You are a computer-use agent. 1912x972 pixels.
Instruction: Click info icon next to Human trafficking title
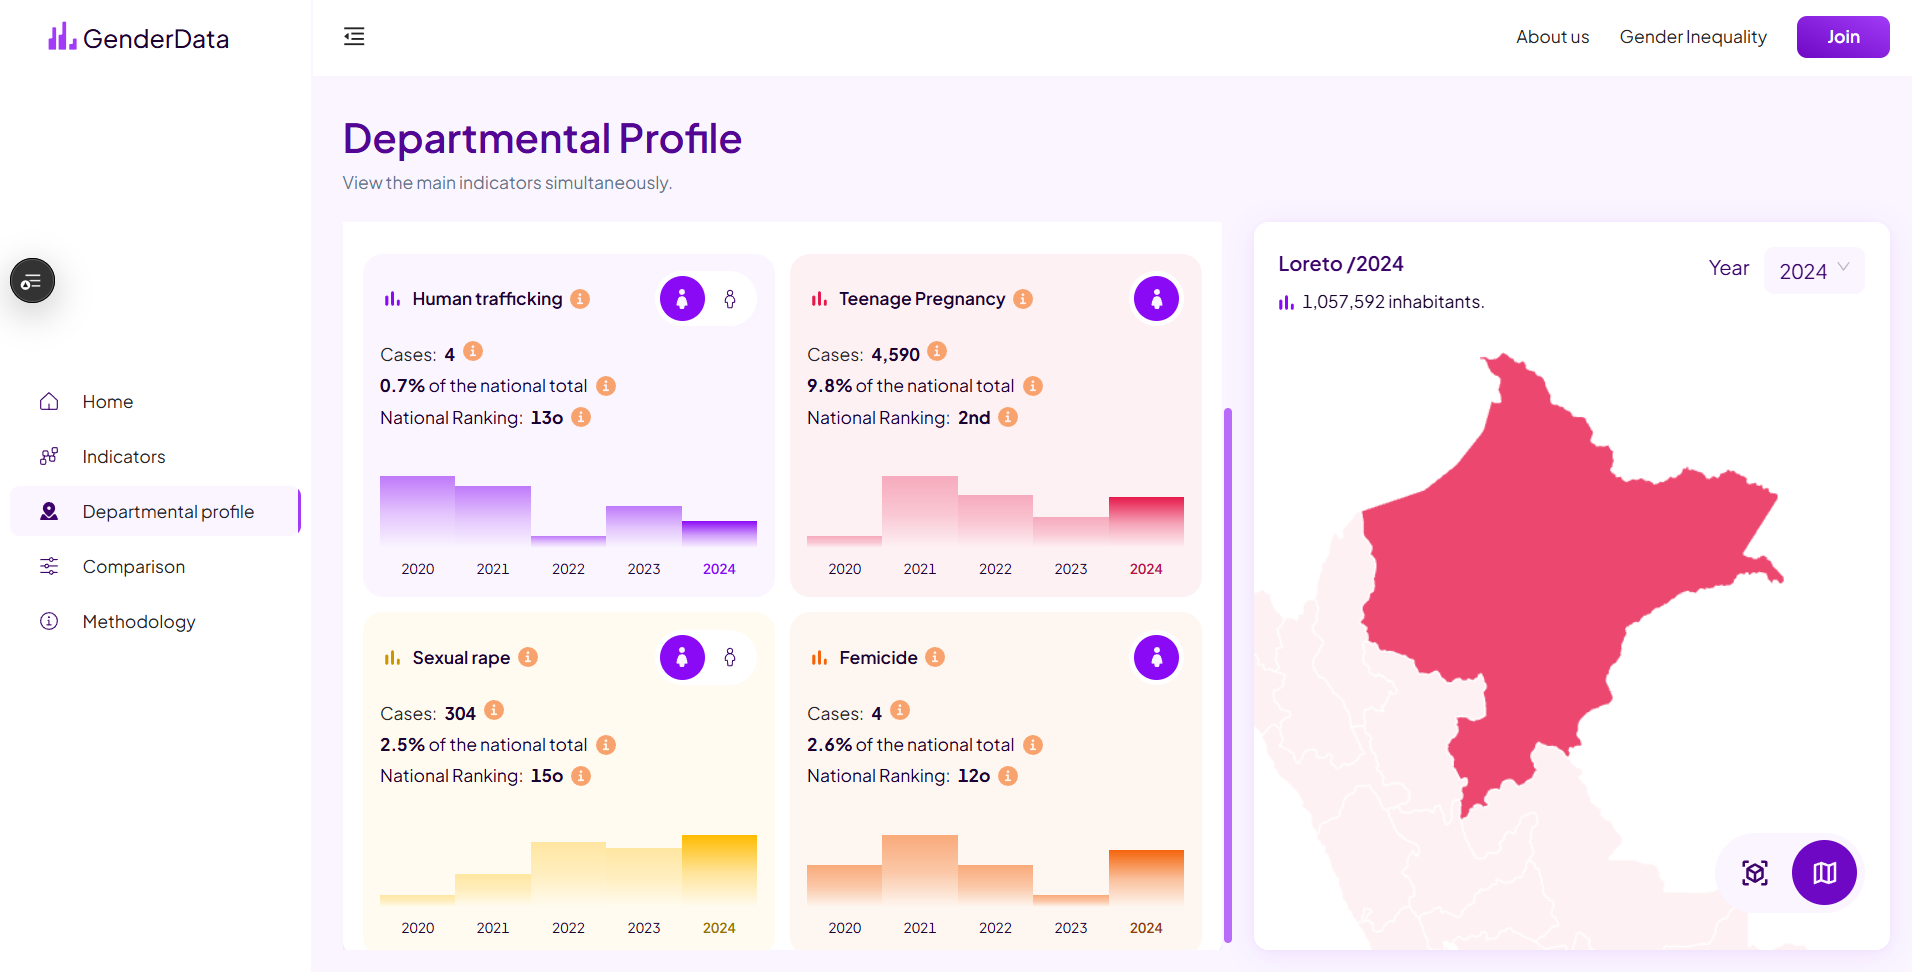(580, 299)
